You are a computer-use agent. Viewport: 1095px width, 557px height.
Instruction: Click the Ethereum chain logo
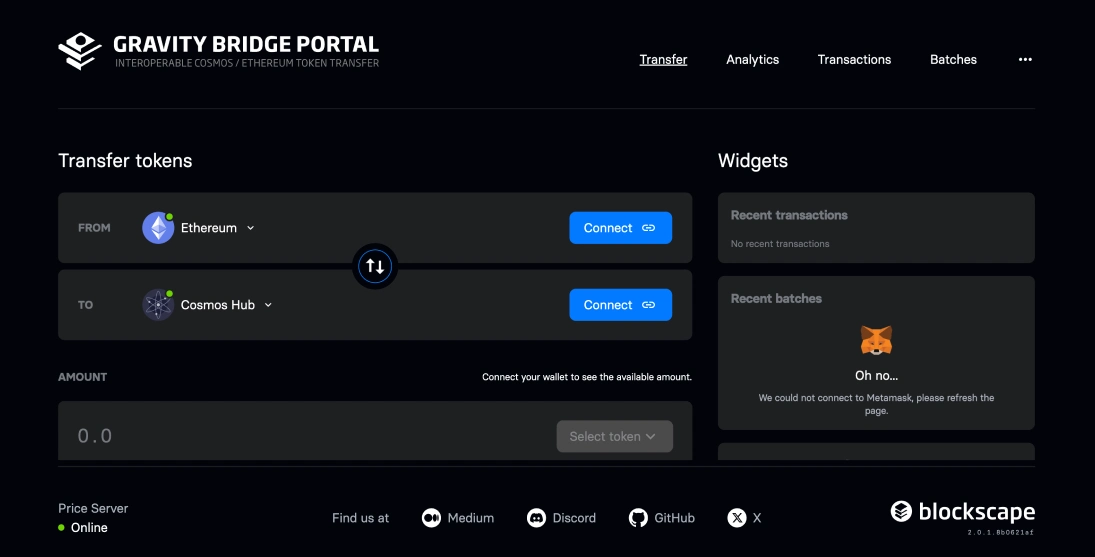pos(158,228)
